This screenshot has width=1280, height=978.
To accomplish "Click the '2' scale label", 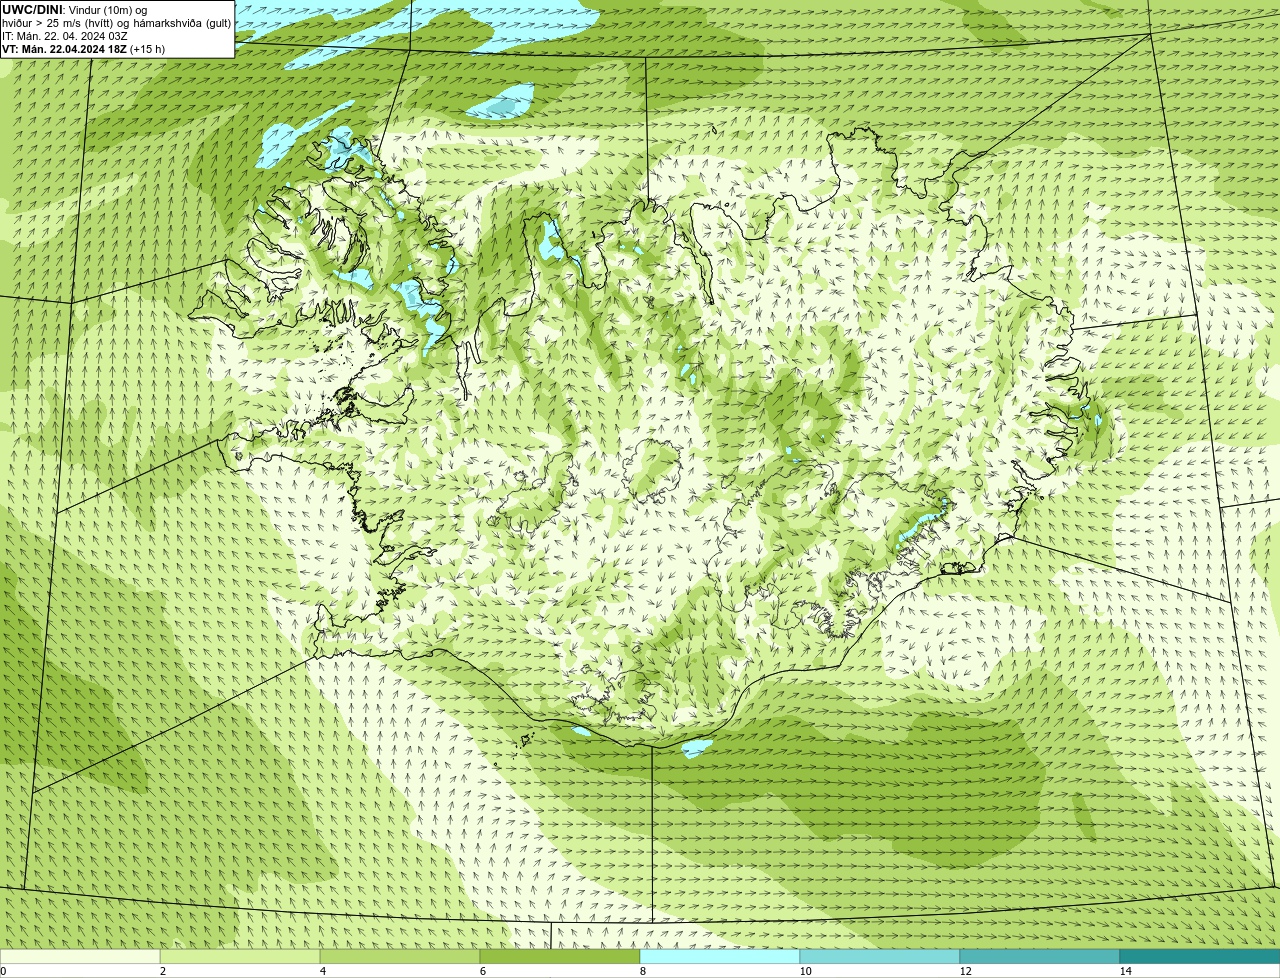I will pyautogui.click(x=162, y=971).
